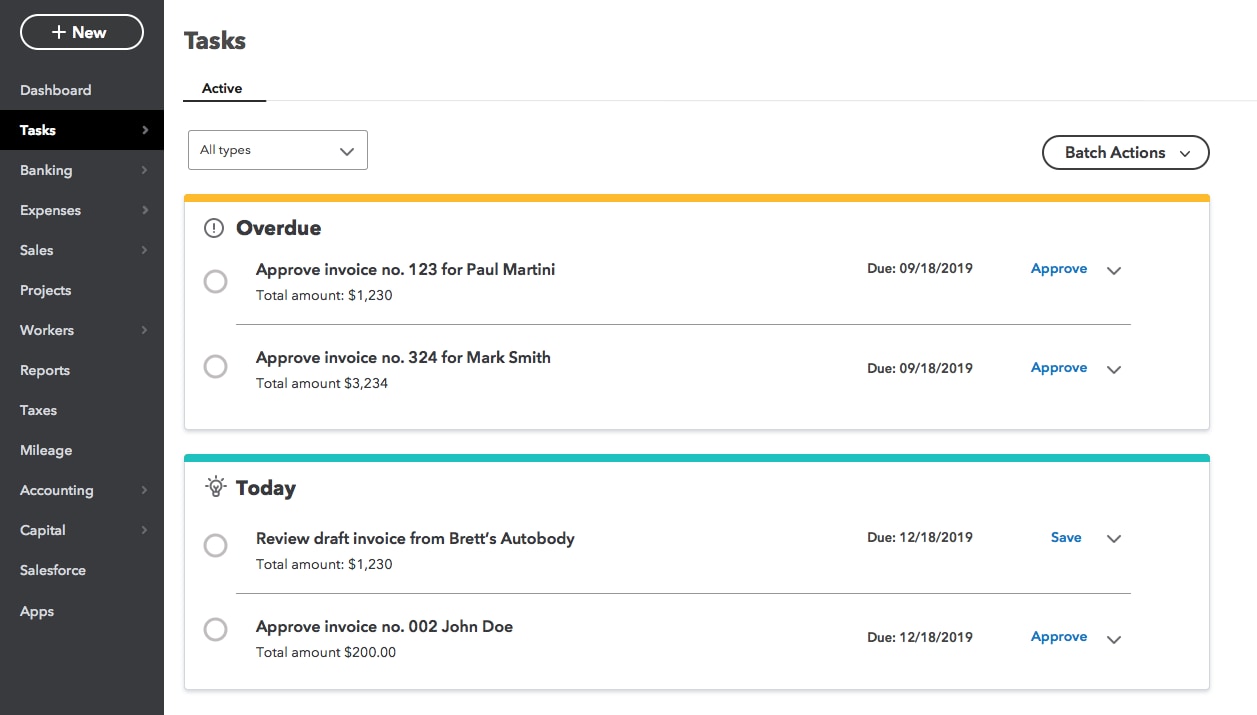This screenshot has width=1257, height=715.
Task: Click the Overdue exclamation alert icon
Action: [x=214, y=228]
